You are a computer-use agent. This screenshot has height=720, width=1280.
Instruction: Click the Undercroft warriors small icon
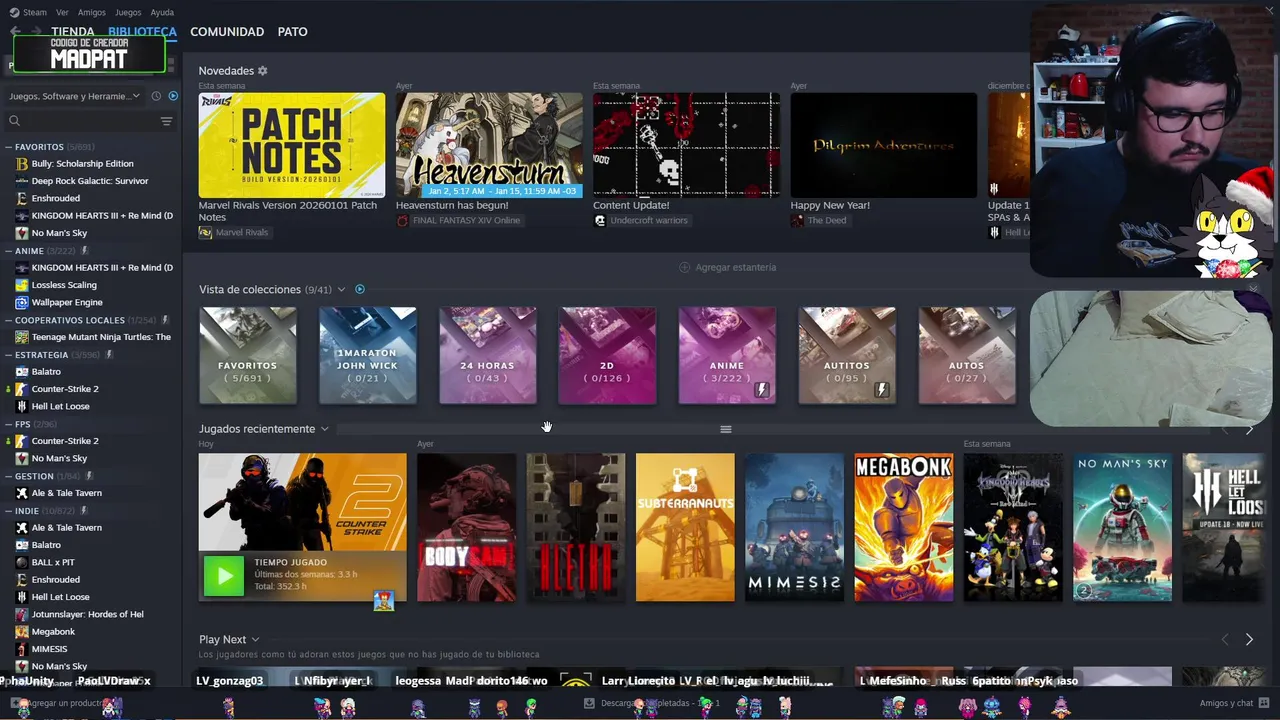600,220
